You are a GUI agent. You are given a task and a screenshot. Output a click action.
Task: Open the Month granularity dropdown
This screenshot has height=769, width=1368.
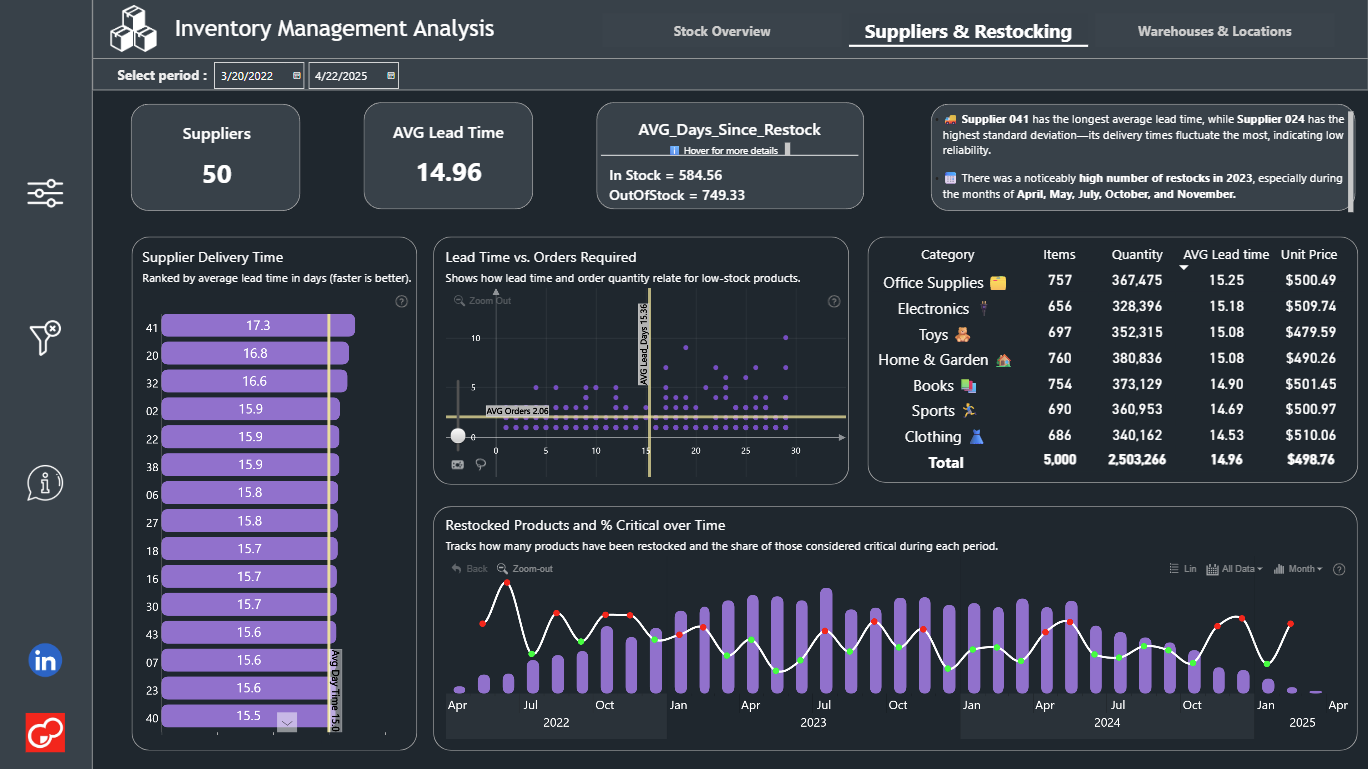[x=1298, y=569]
